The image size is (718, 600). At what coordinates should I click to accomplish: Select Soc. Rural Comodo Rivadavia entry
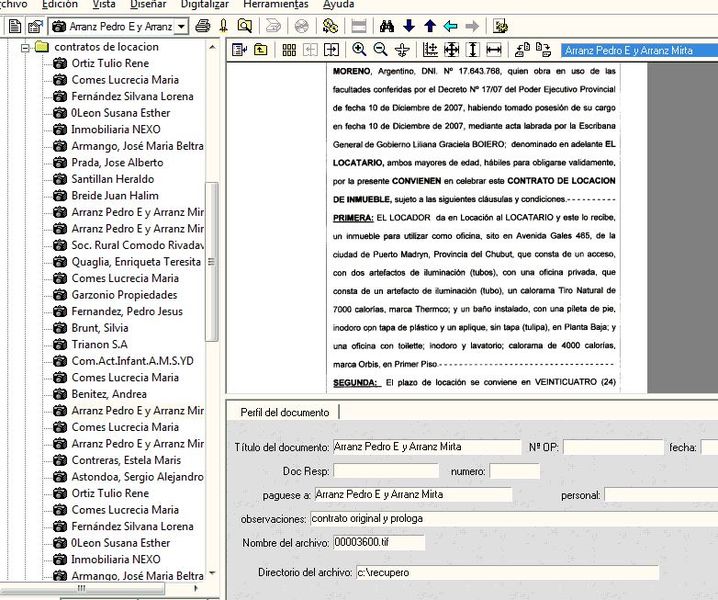(137, 245)
